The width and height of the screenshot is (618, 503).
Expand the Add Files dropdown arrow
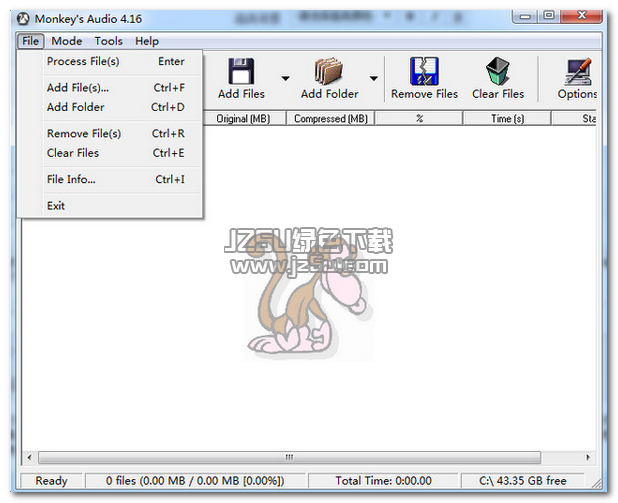click(x=286, y=78)
